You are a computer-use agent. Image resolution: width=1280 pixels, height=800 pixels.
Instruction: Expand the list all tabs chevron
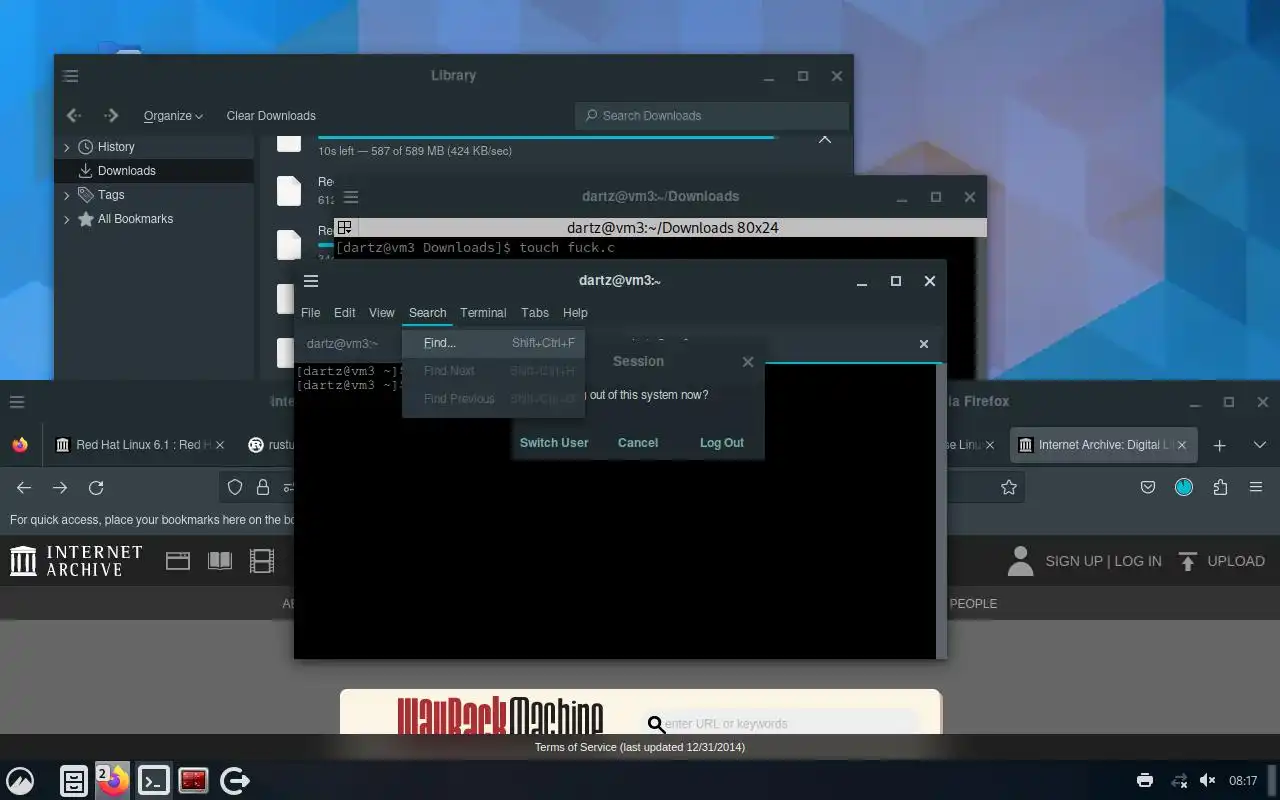[x=1259, y=445]
